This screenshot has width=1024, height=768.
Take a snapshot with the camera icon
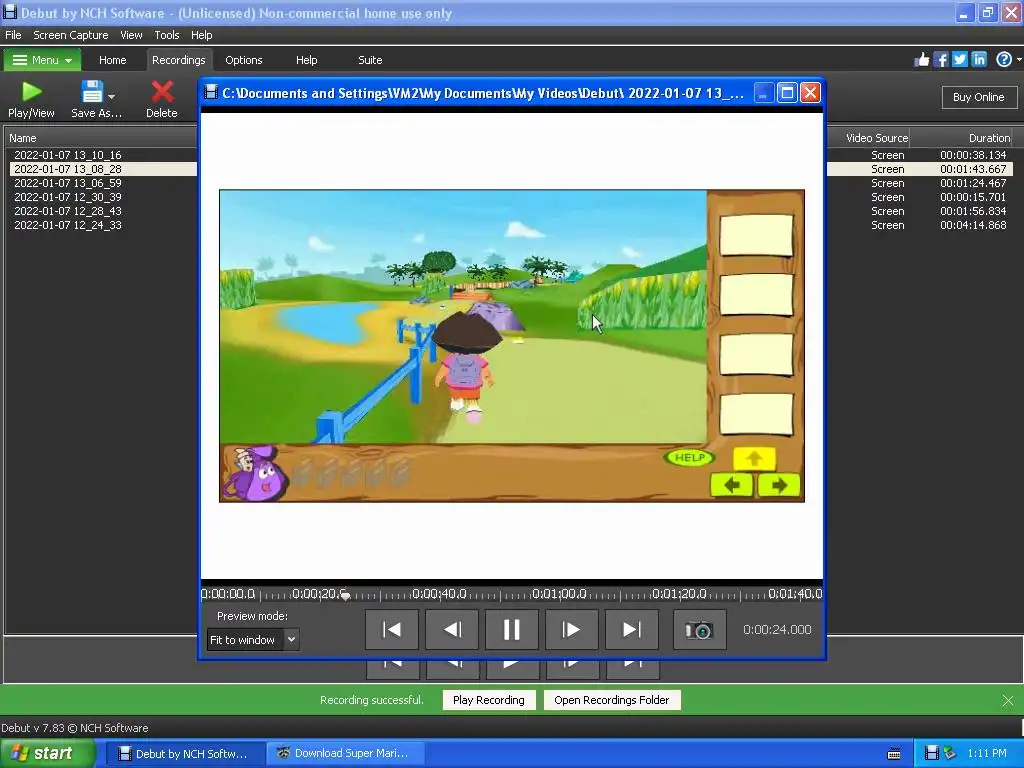click(x=699, y=630)
